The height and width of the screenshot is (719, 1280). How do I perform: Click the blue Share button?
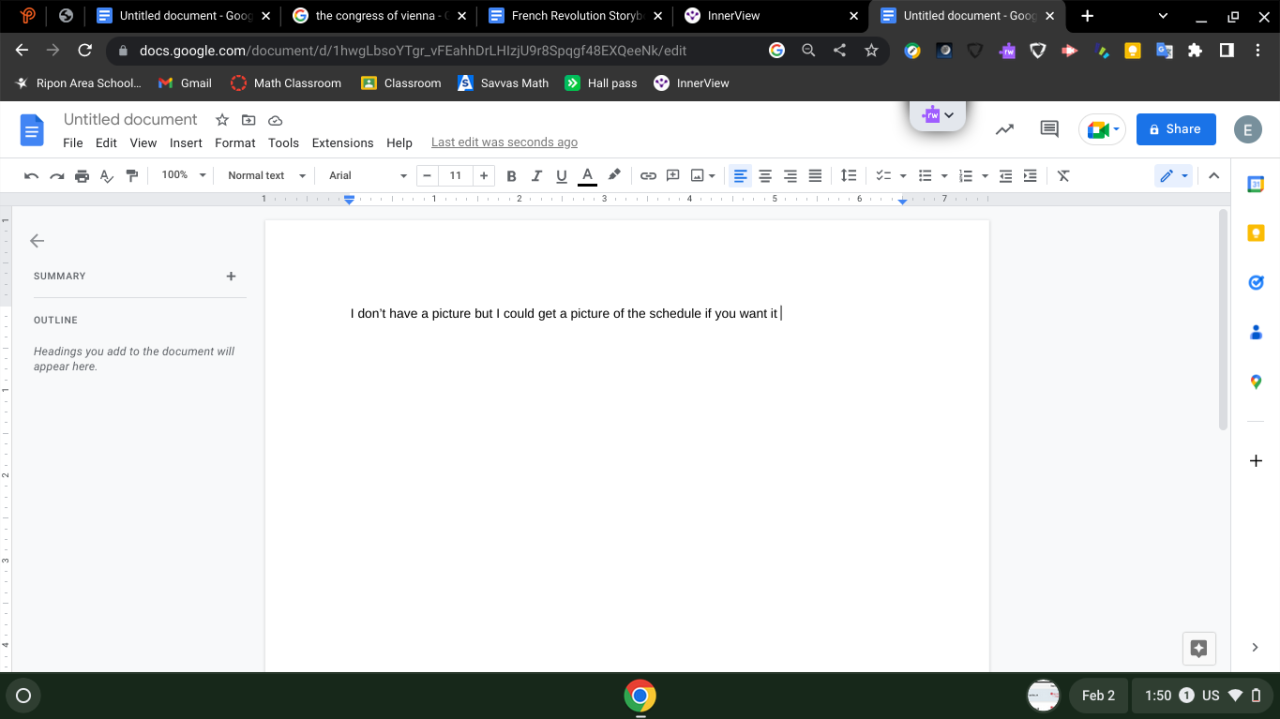tap(1175, 129)
